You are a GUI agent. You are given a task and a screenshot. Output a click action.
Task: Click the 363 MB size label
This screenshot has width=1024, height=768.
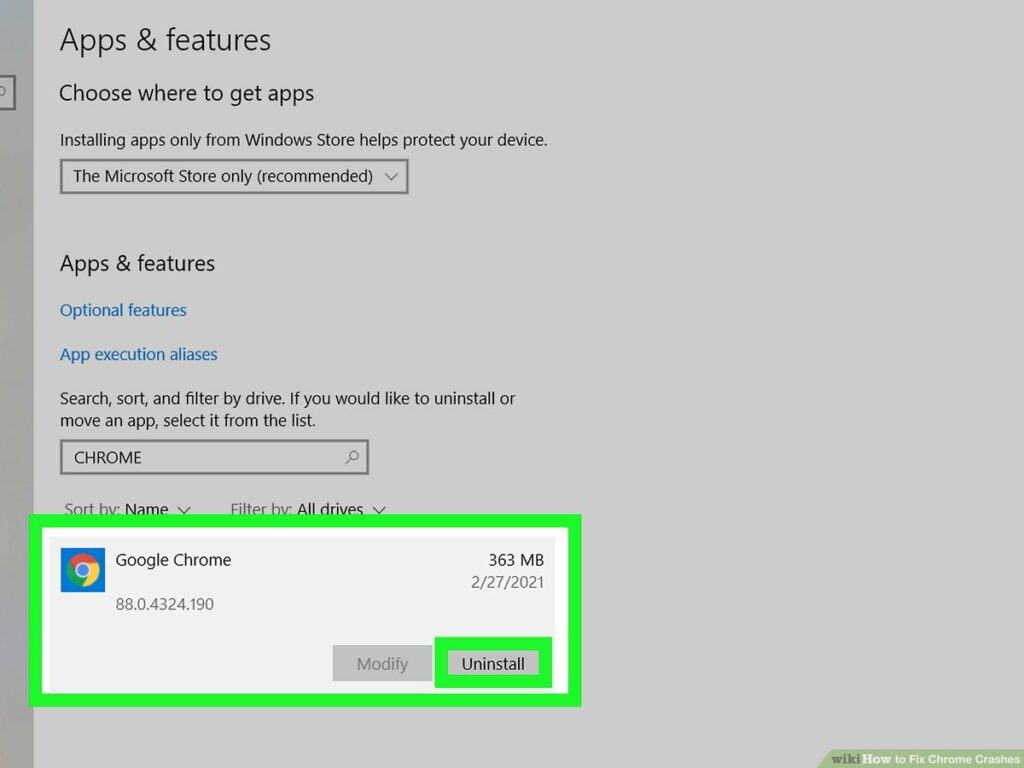pyautogui.click(x=515, y=560)
